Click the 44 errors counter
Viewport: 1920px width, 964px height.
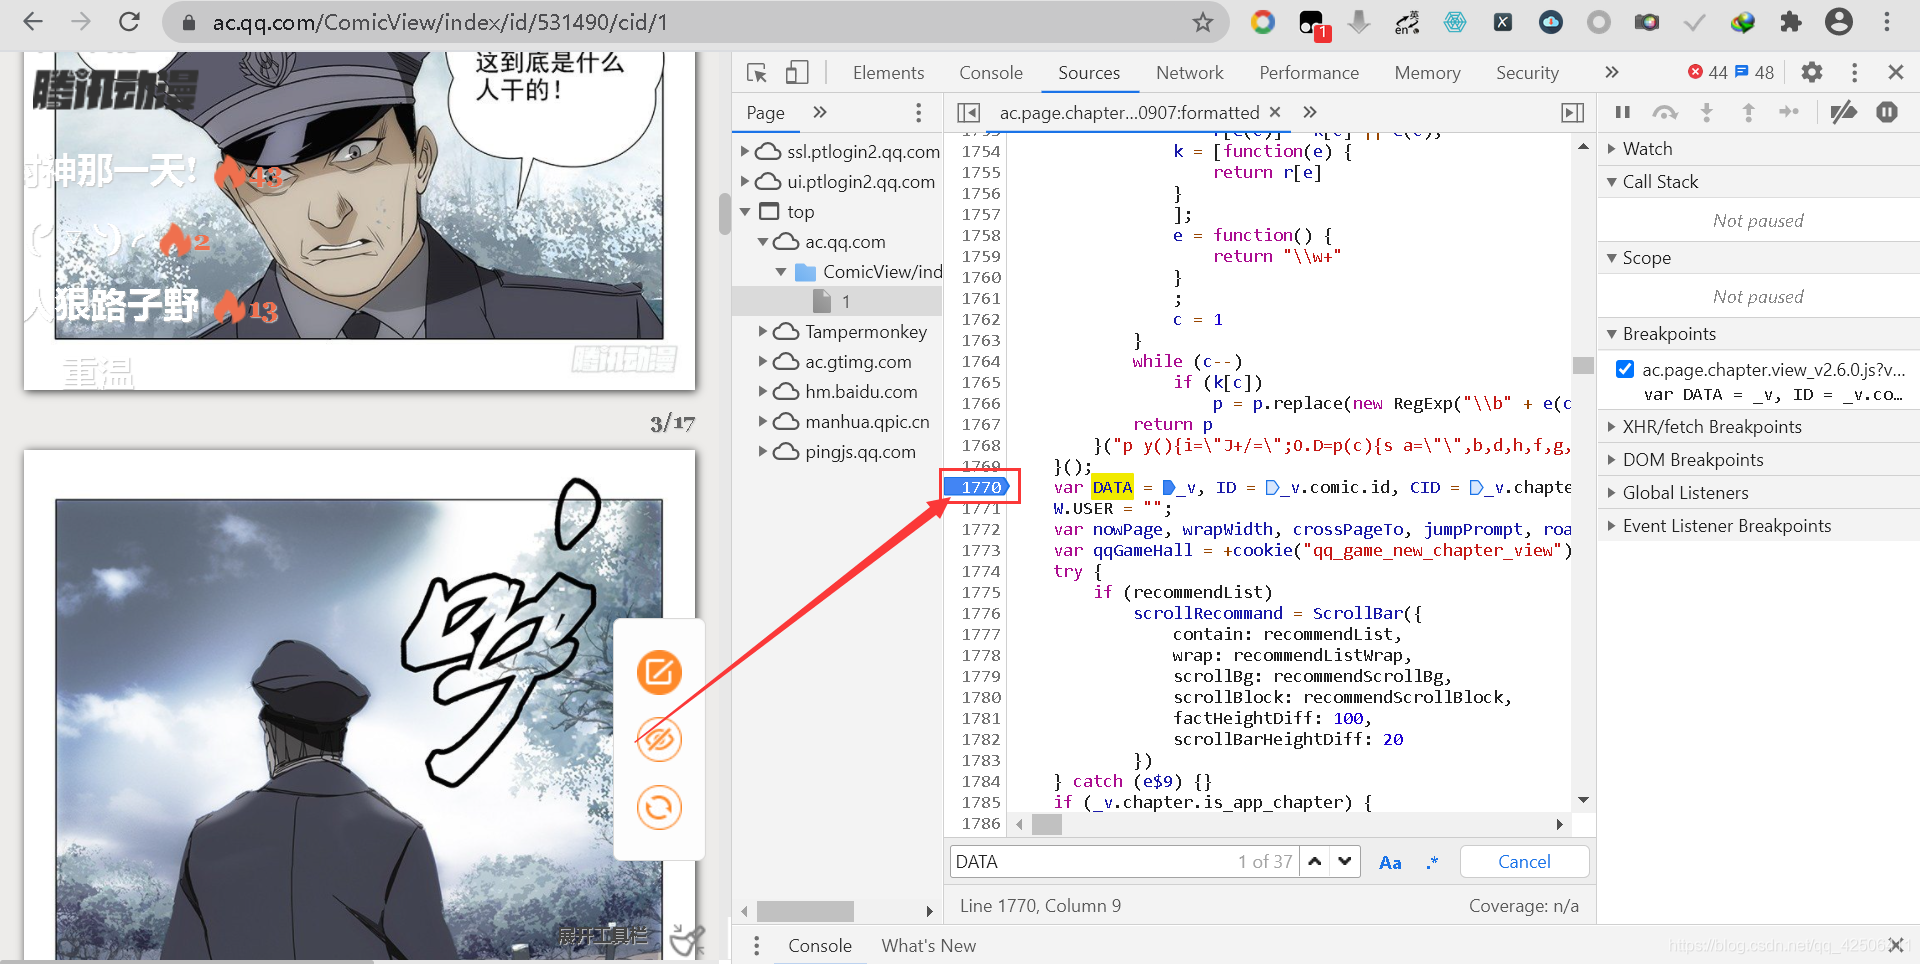point(1709,72)
